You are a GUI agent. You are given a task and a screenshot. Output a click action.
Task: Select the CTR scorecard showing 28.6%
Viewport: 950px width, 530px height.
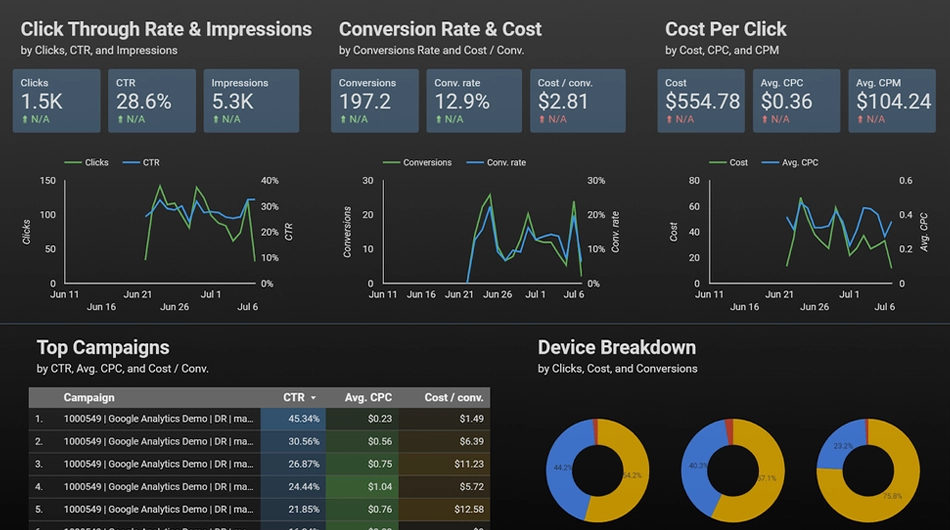[x=152, y=101]
